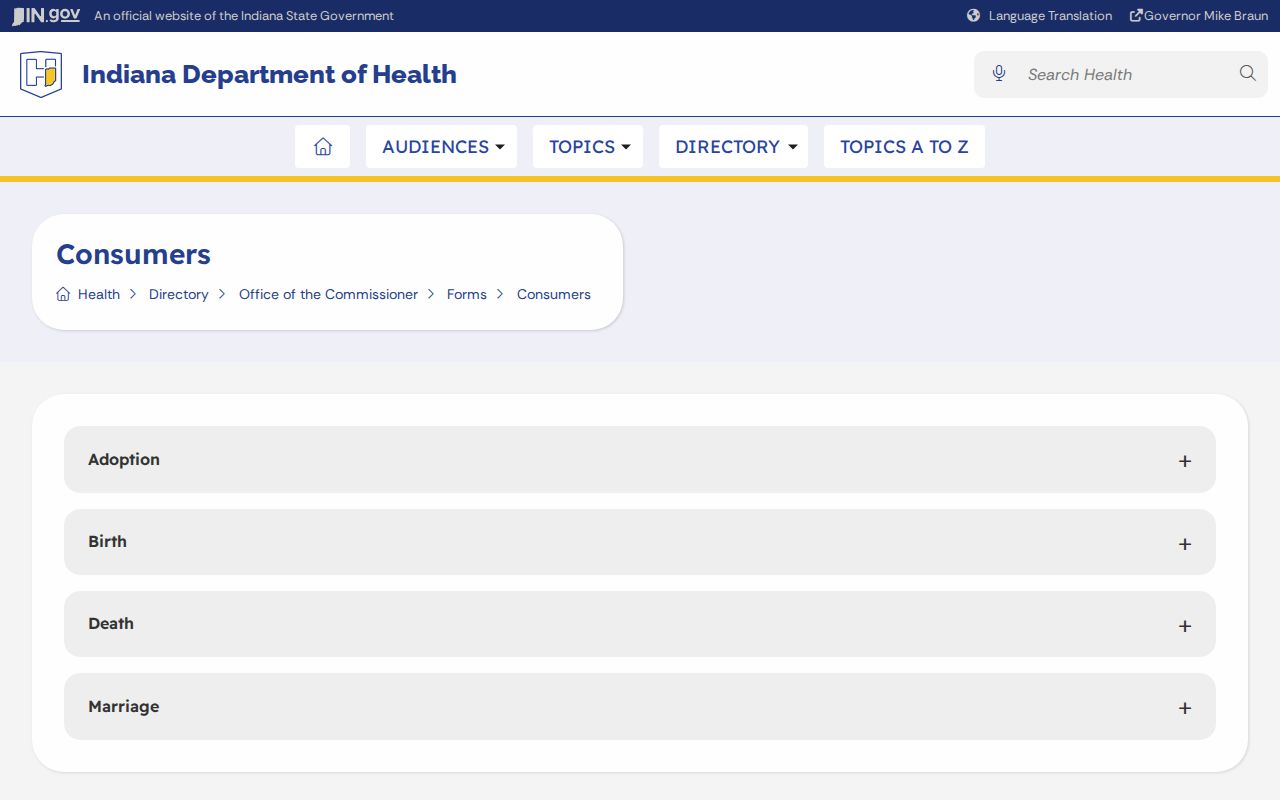Click the microphone voice search icon
The height and width of the screenshot is (800, 1280).
pos(999,74)
